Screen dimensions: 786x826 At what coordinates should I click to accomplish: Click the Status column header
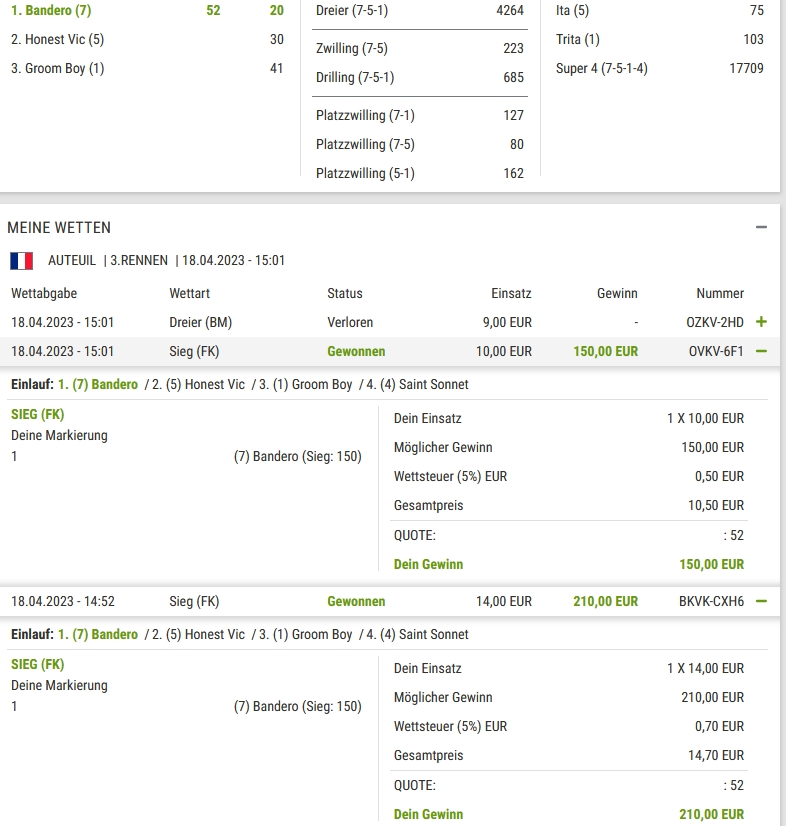(345, 293)
